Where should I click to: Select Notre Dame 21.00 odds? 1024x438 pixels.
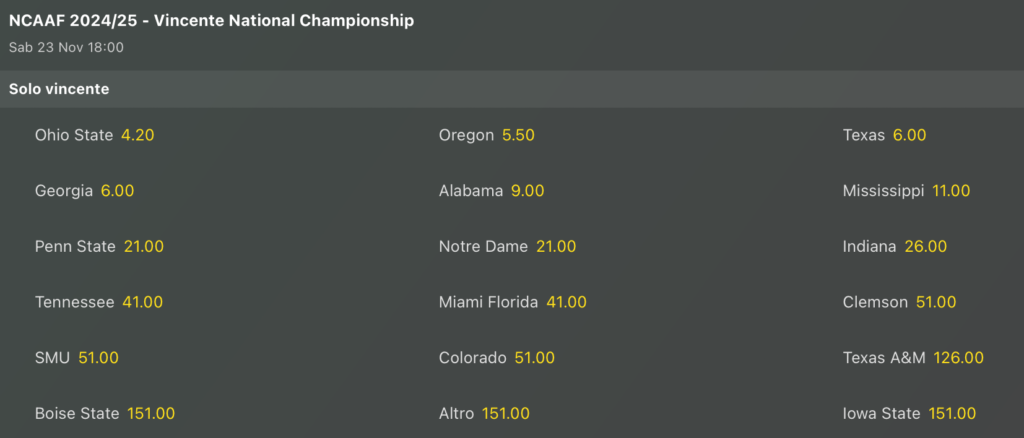(x=507, y=246)
